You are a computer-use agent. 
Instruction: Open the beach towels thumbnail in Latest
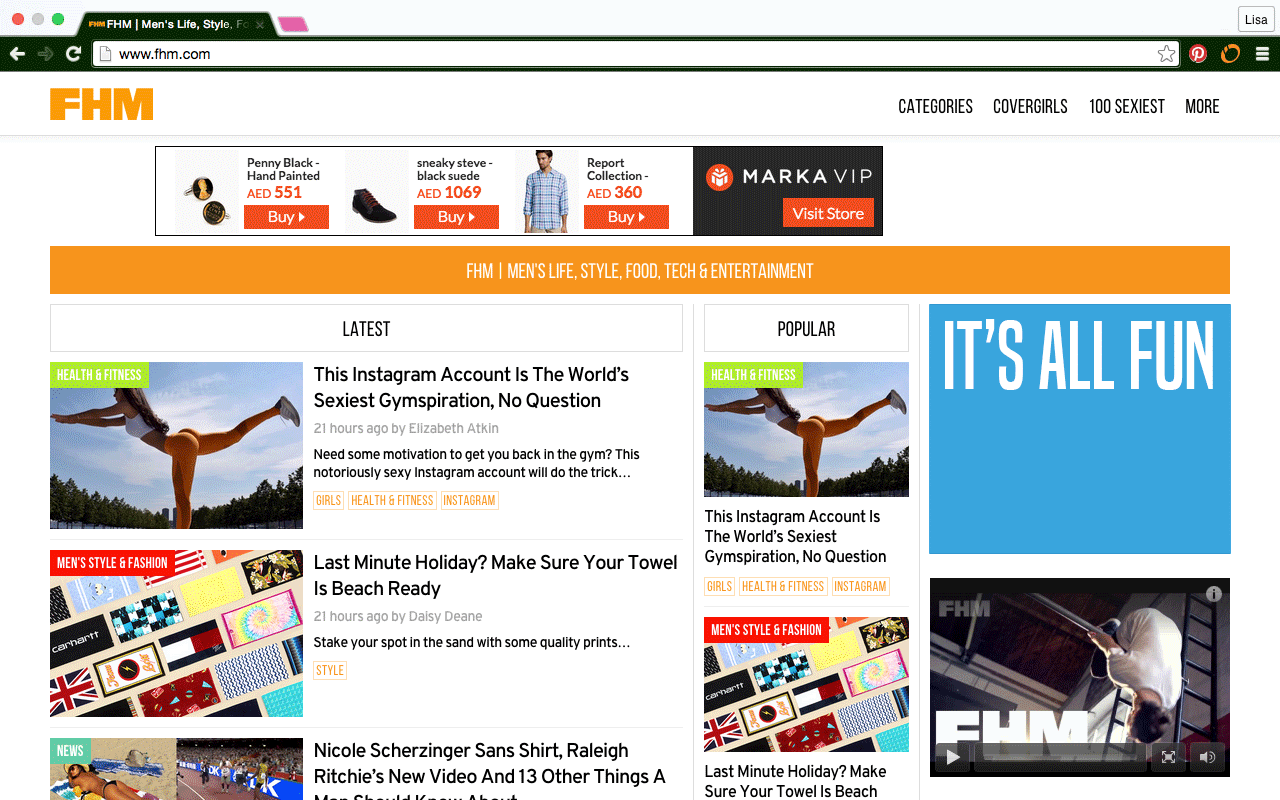(x=176, y=633)
